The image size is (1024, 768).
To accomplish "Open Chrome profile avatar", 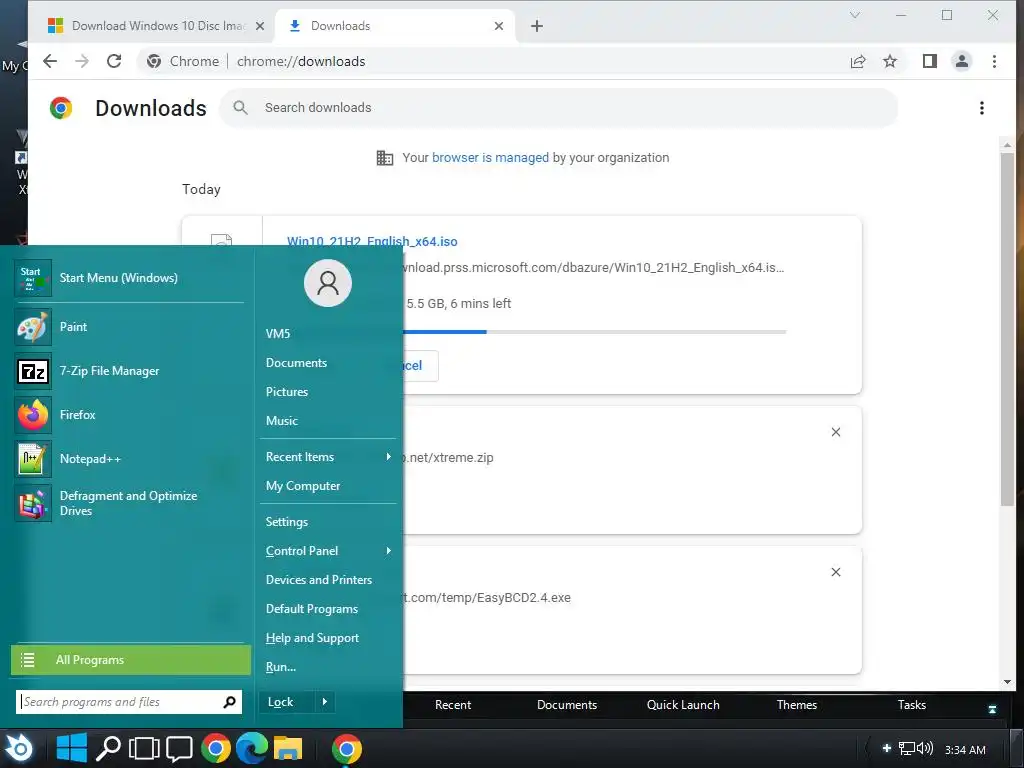I will (x=961, y=61).
